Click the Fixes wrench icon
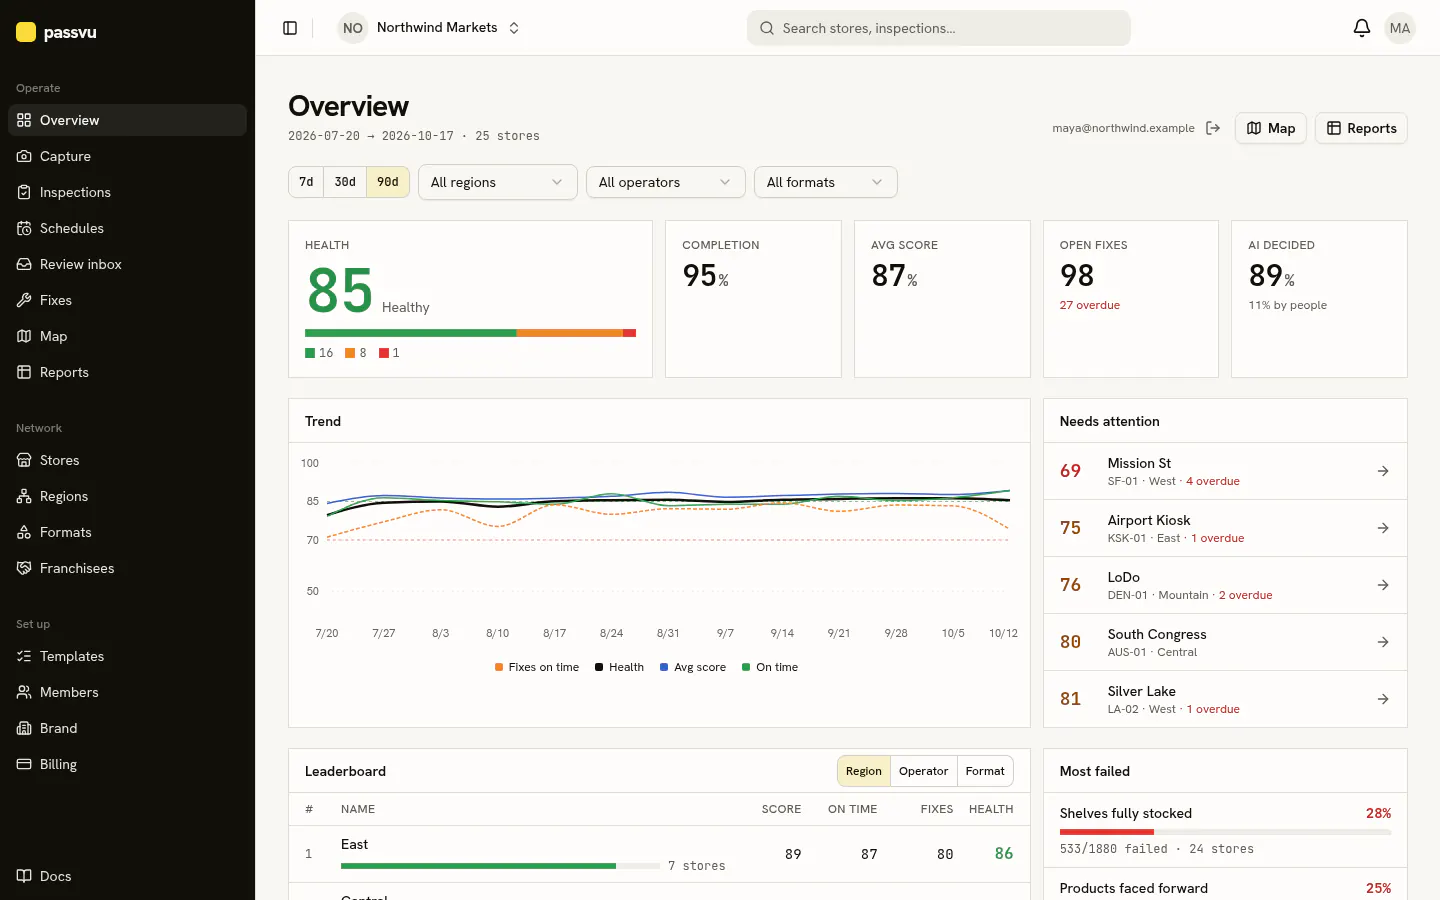Screen dimensions: 1440x900 coord(24,300)
